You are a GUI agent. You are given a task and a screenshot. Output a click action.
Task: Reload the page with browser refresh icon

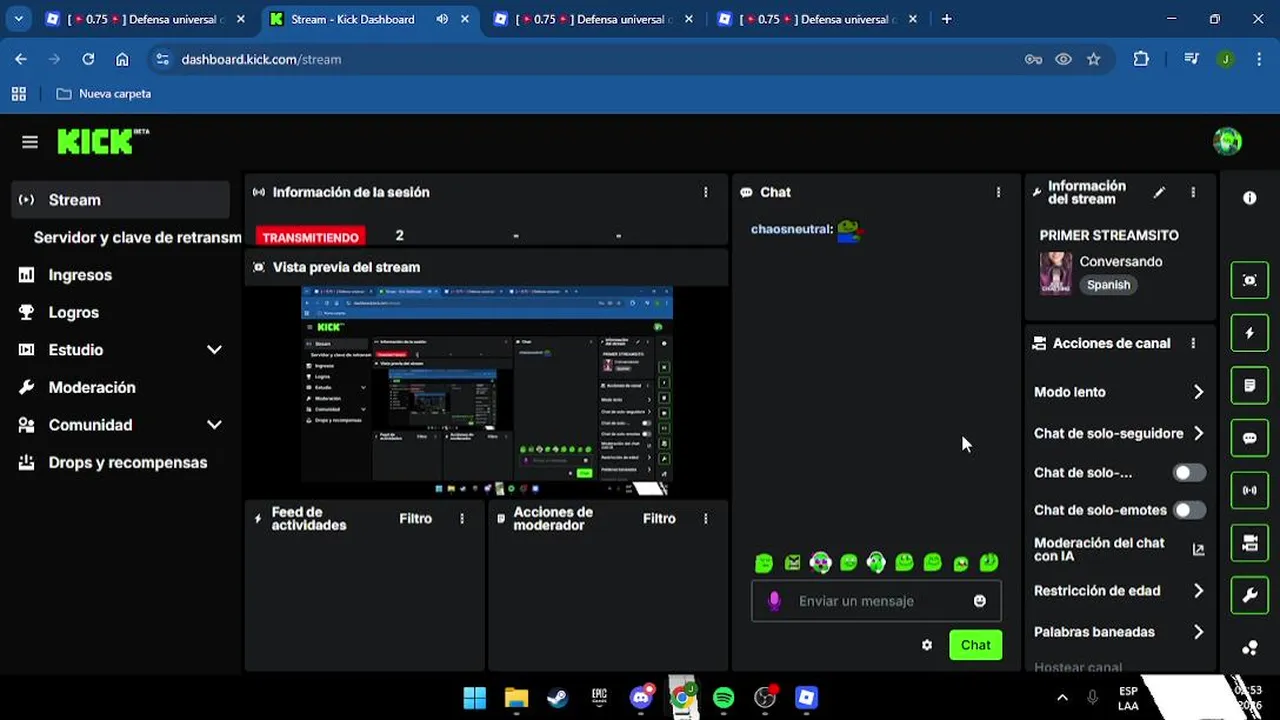88,59
